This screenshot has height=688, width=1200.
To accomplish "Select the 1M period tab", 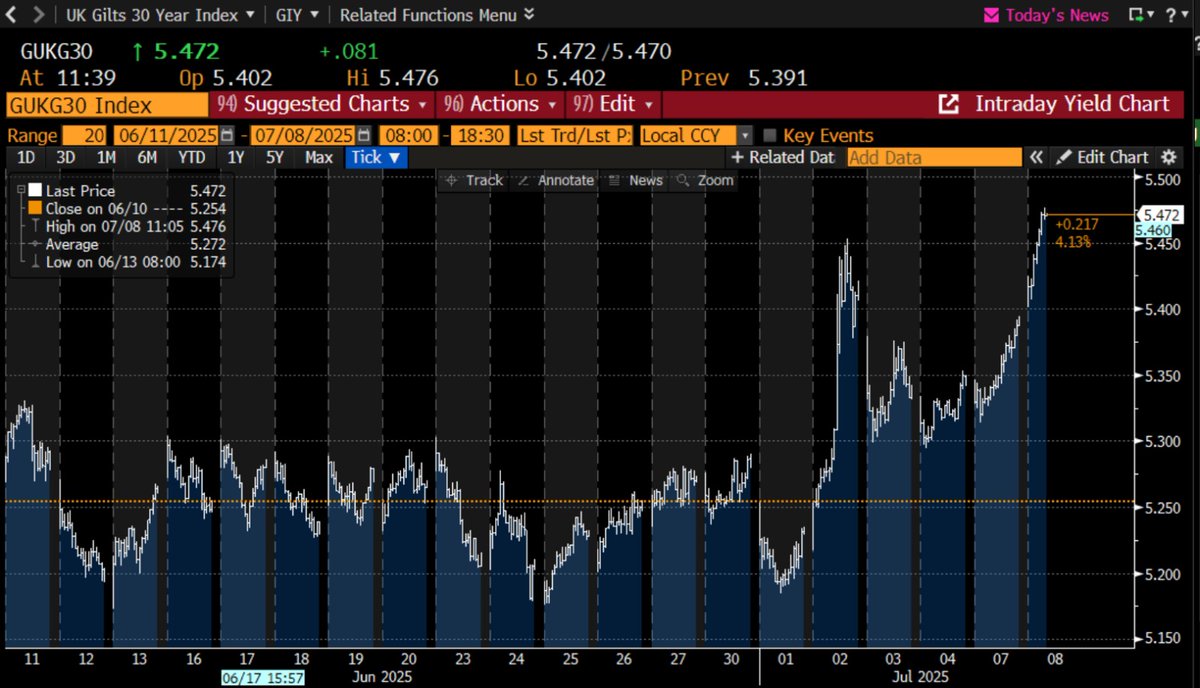I will click(105, 157).
